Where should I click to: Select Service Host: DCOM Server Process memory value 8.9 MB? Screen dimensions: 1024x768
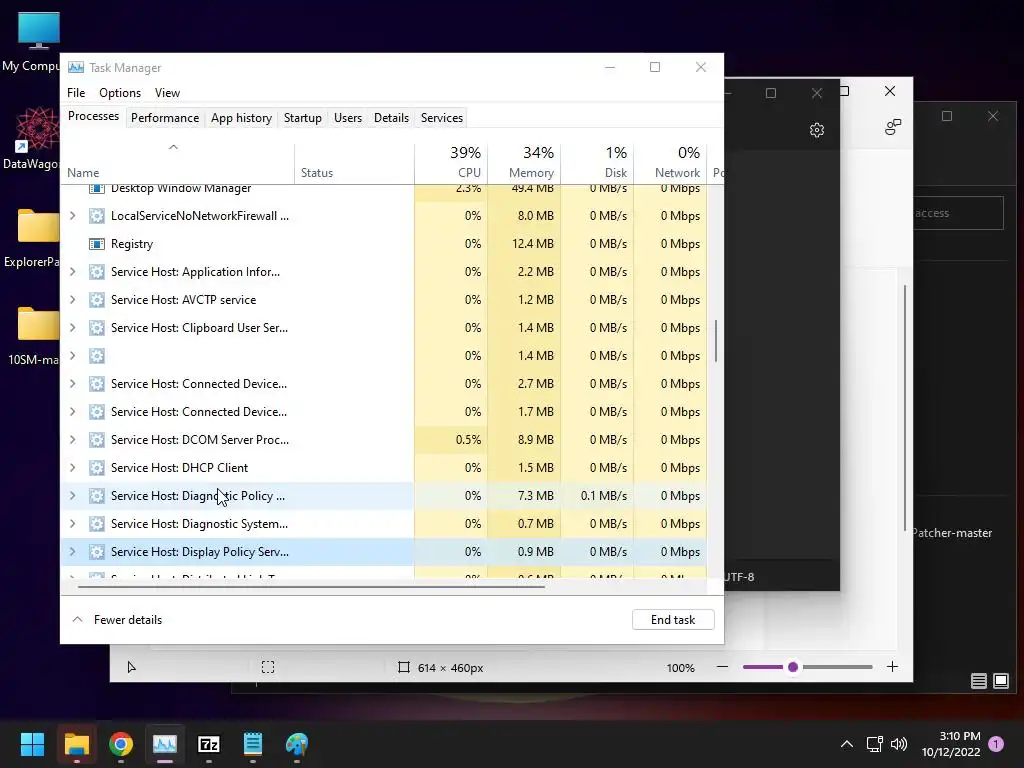click(x=536, y=440)
